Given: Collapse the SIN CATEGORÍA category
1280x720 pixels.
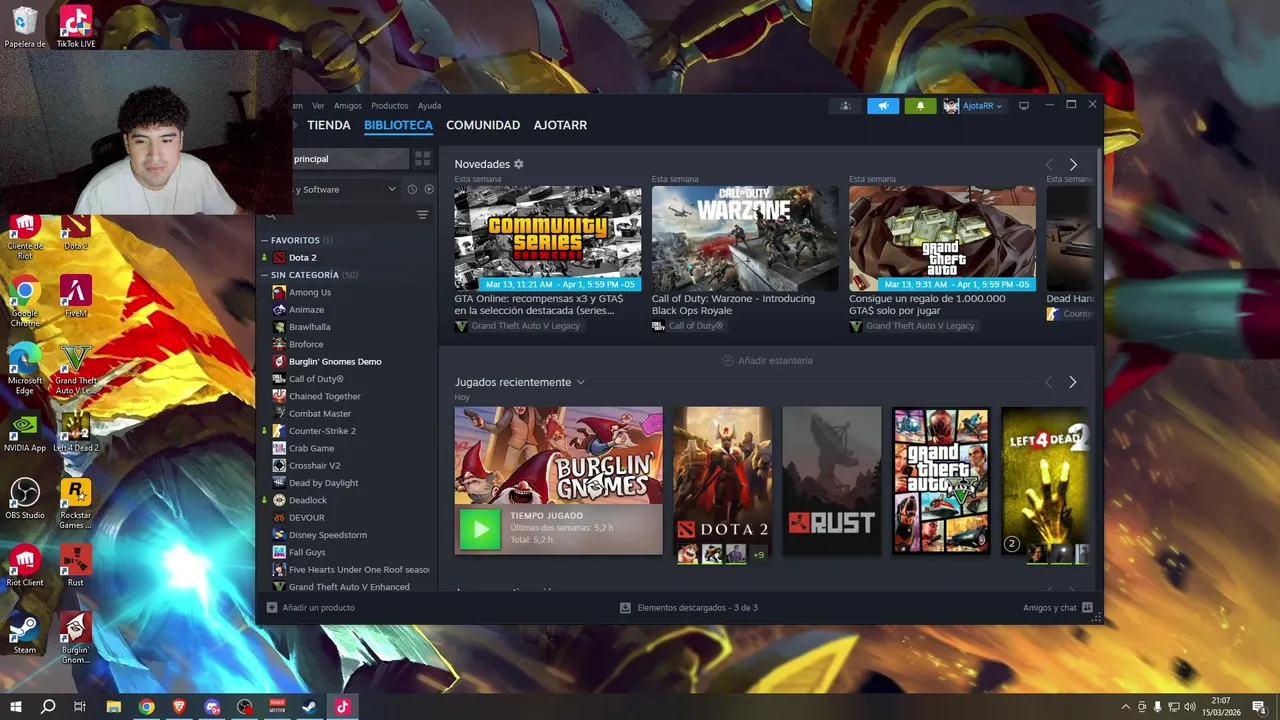Looking at the screenshot, I should 265,275.
